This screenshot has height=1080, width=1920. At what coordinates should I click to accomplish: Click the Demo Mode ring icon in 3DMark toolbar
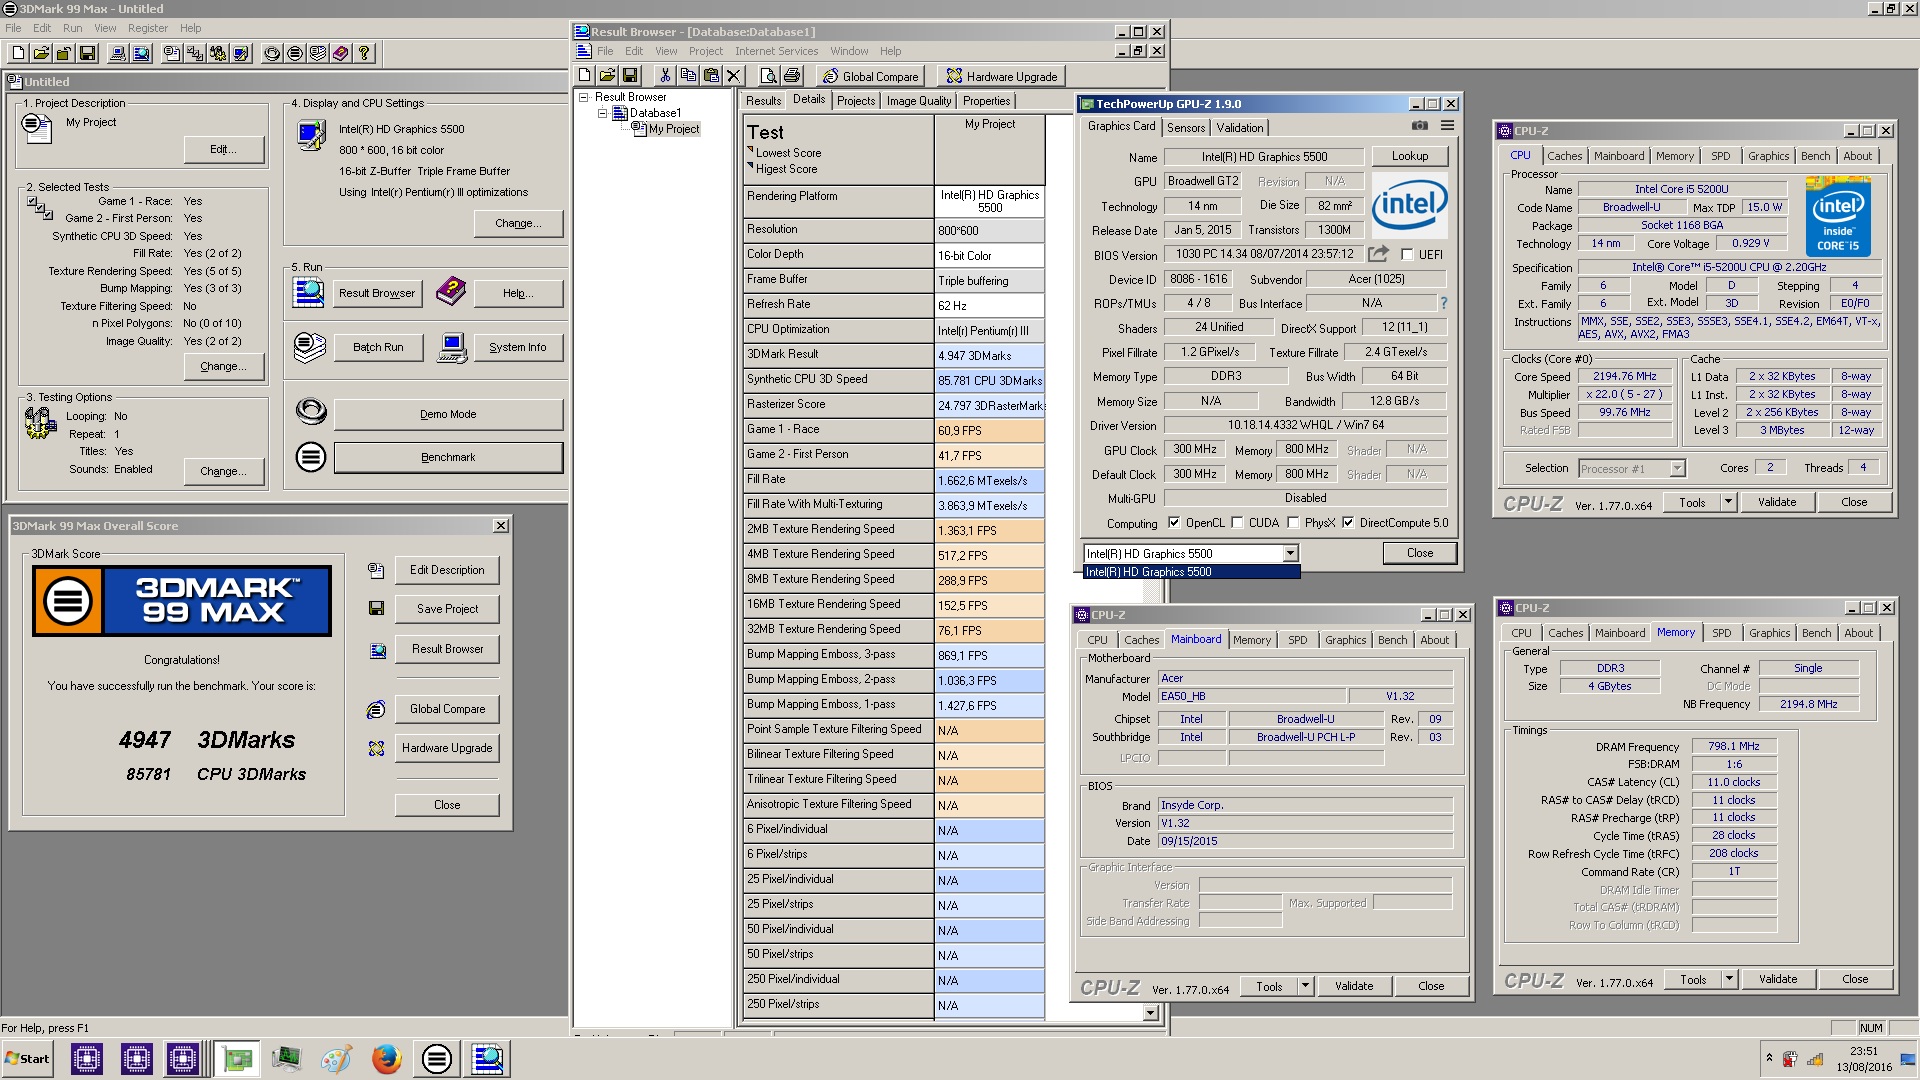tap(272, 54)
